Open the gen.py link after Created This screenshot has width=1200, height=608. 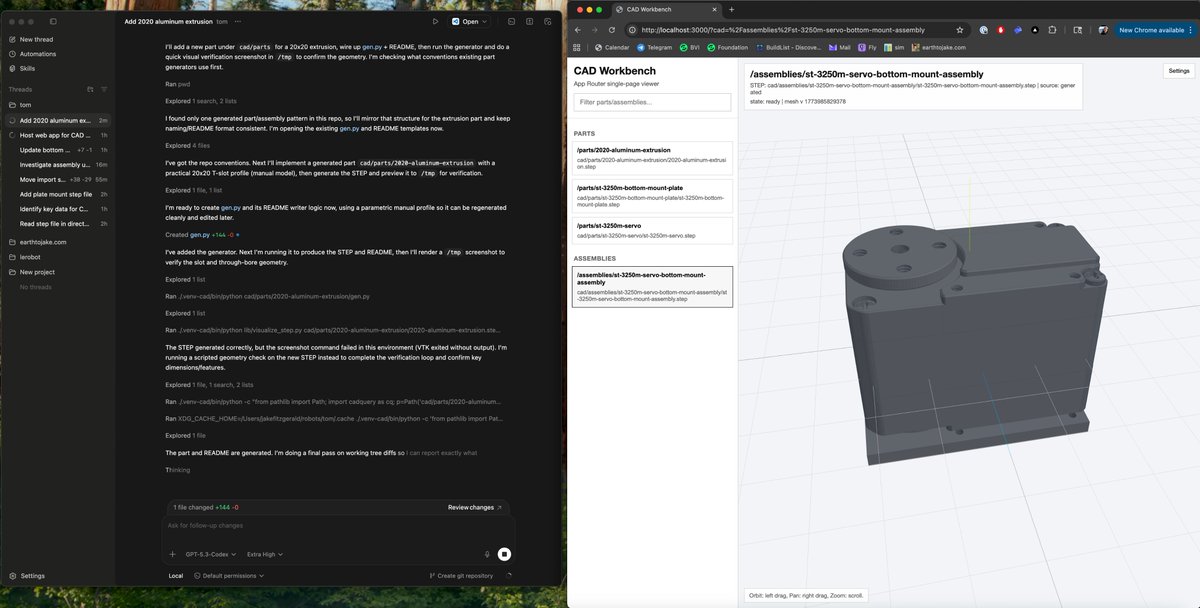(x=198, y=234)
